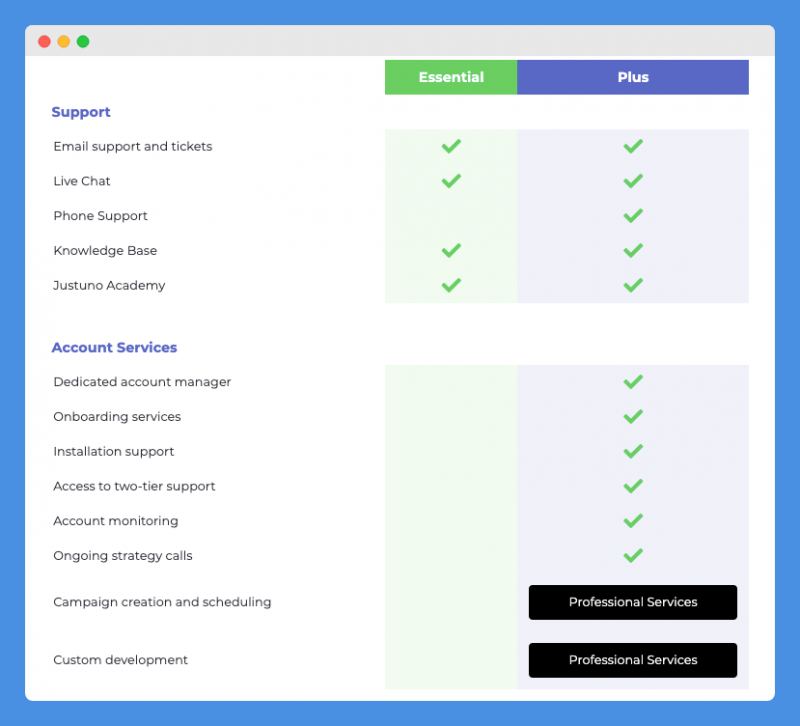The height and width of the screenshot is (726, 800).
Task: Click Plus checkmark for Dedicated account manager
Action: 633,382
